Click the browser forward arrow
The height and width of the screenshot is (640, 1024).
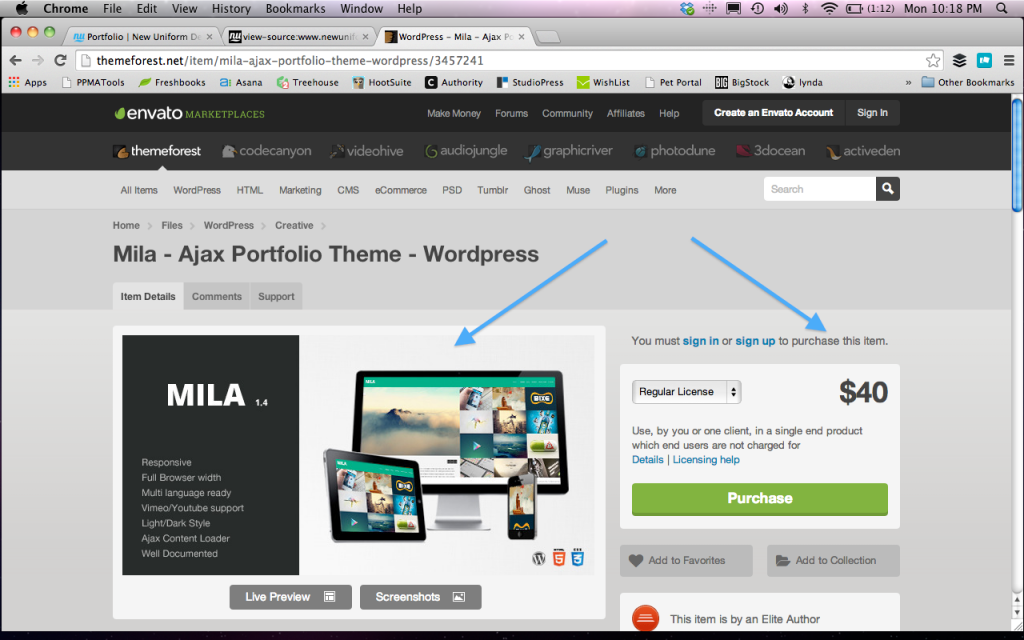[38, 61]
